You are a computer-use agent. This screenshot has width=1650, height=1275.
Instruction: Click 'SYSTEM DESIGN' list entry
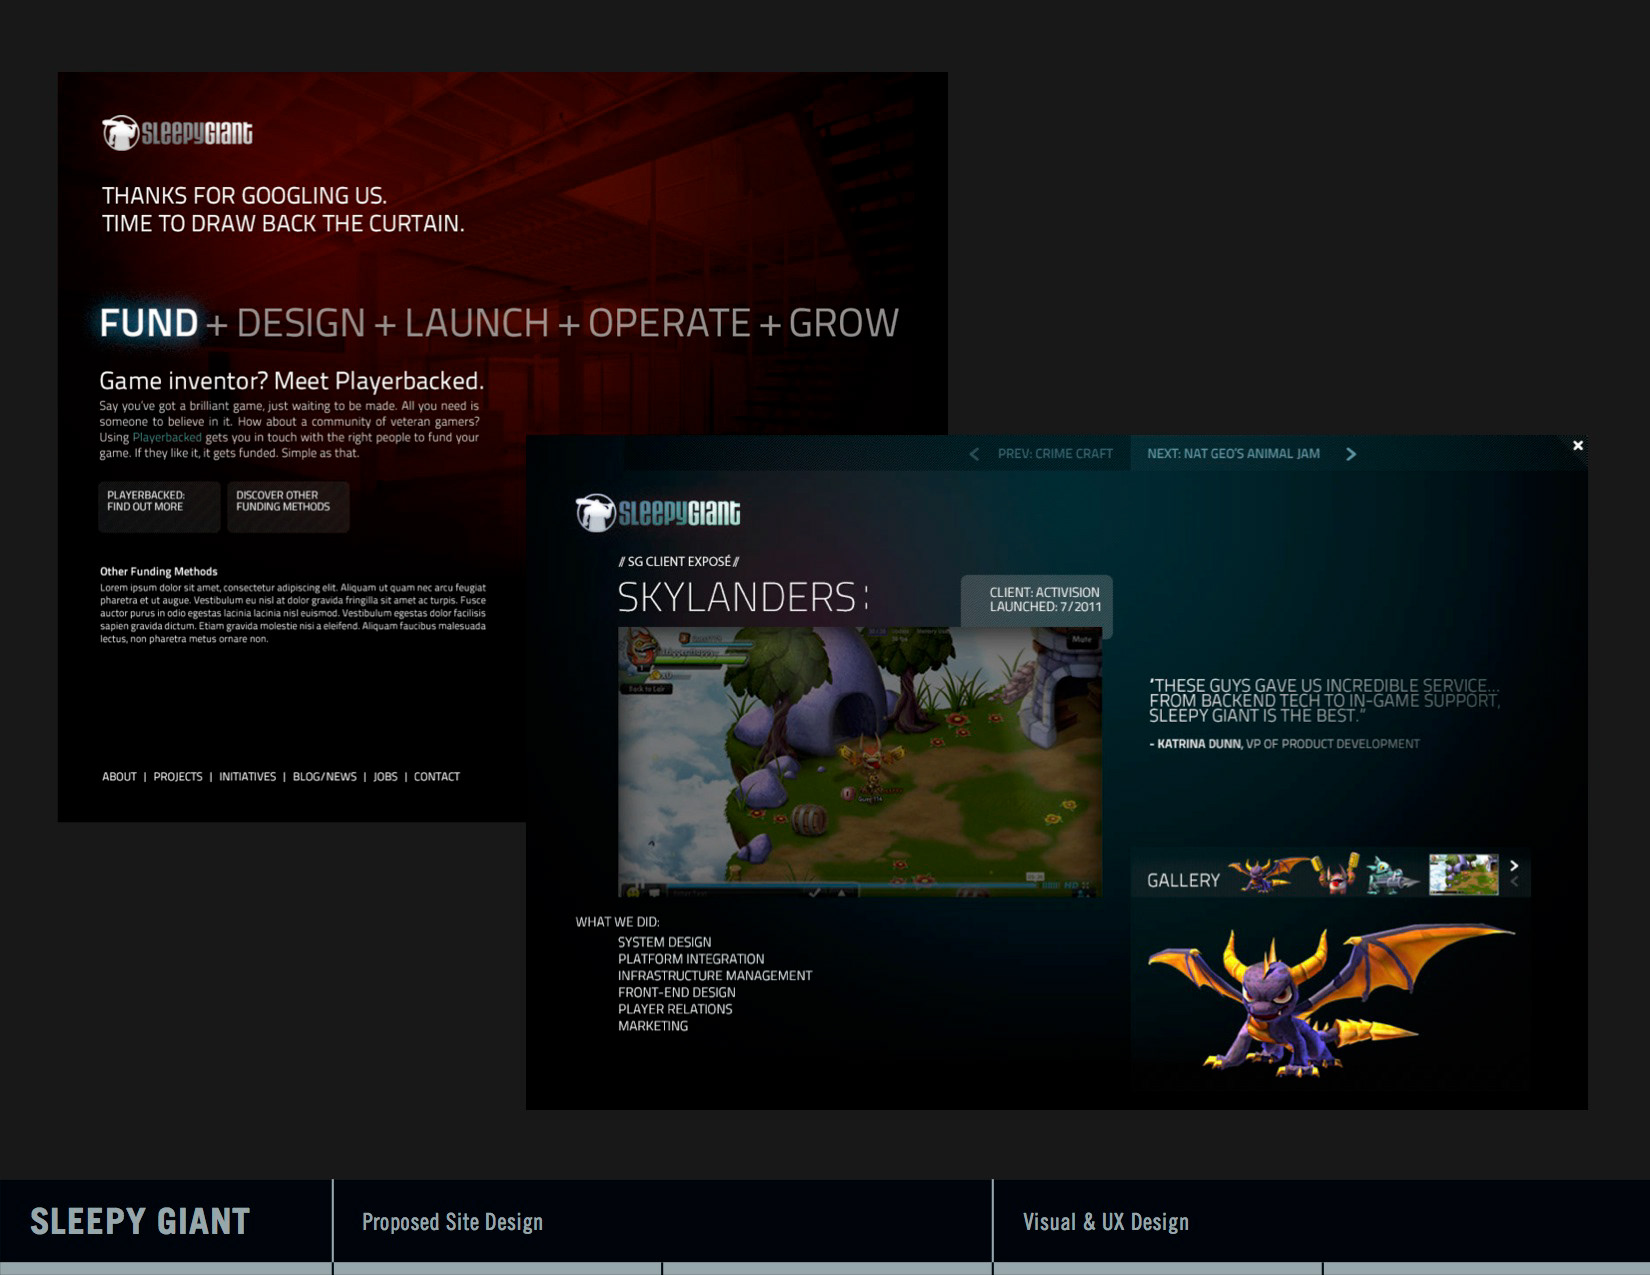point(665,942)
